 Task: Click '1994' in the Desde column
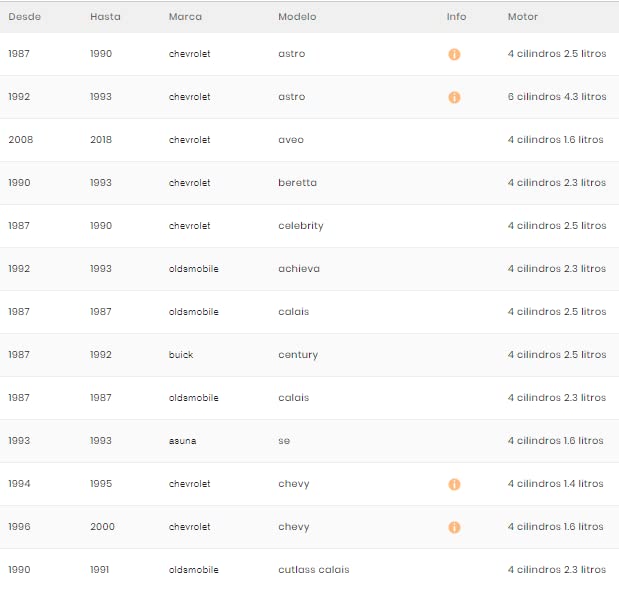pos(19,484)
